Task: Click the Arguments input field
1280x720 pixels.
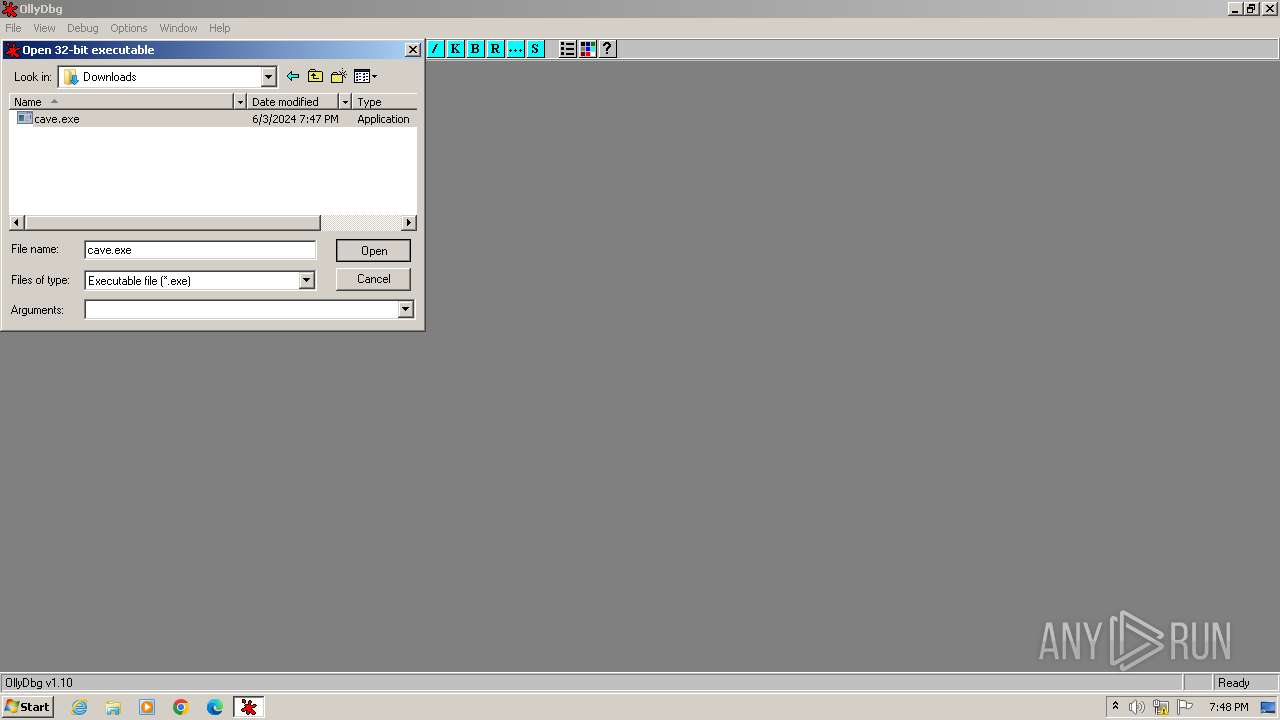Action: pyautogui.click(x=241, y=310)
